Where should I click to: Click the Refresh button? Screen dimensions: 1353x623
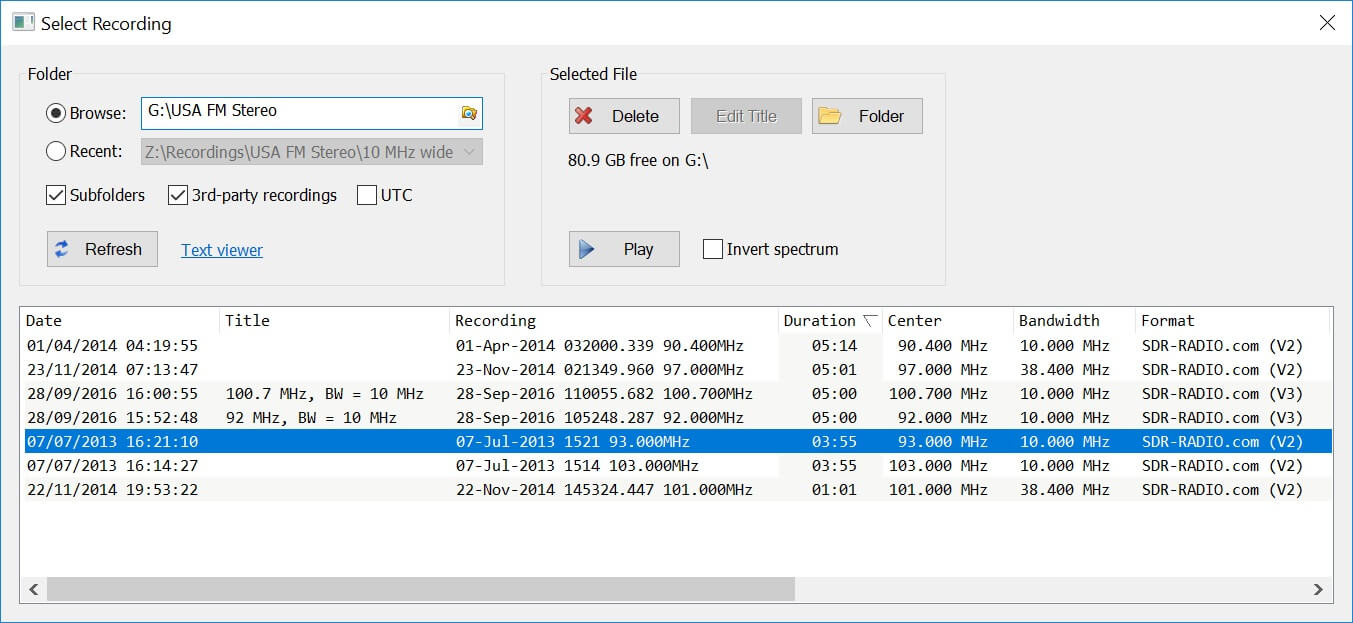[101, 249]
